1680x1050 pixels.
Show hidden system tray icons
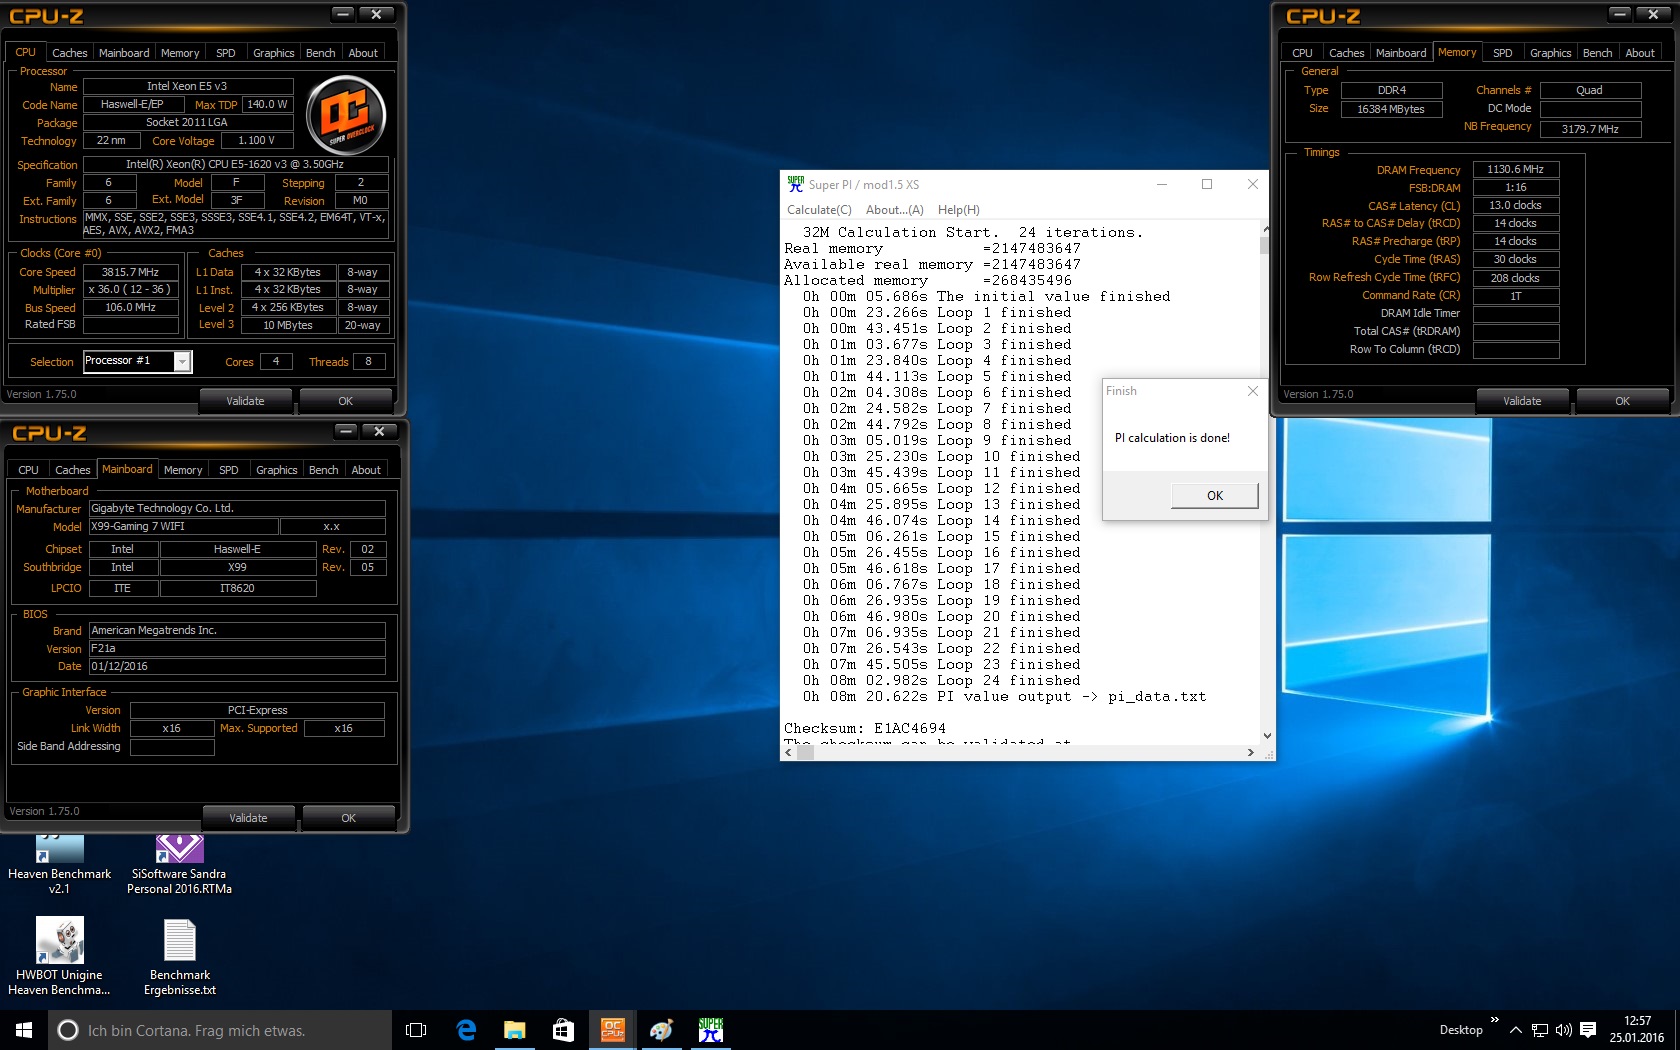pyautogui.click(x=1516, y=1030)
